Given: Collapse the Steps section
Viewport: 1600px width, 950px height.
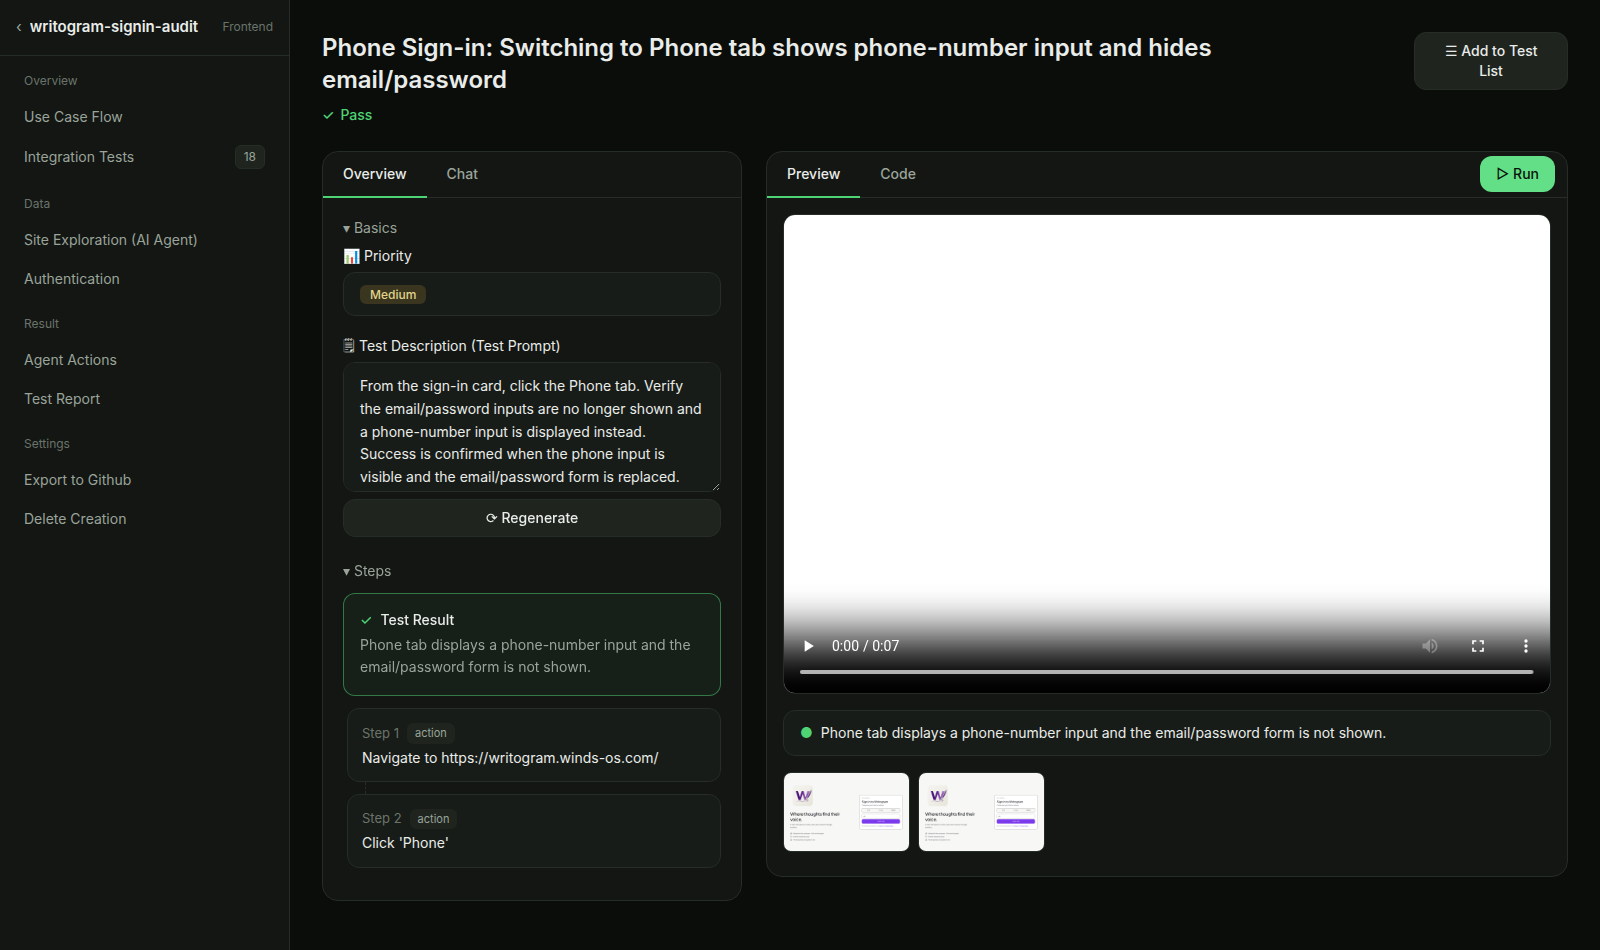Looking at the screenshot, I should (367, 571).
